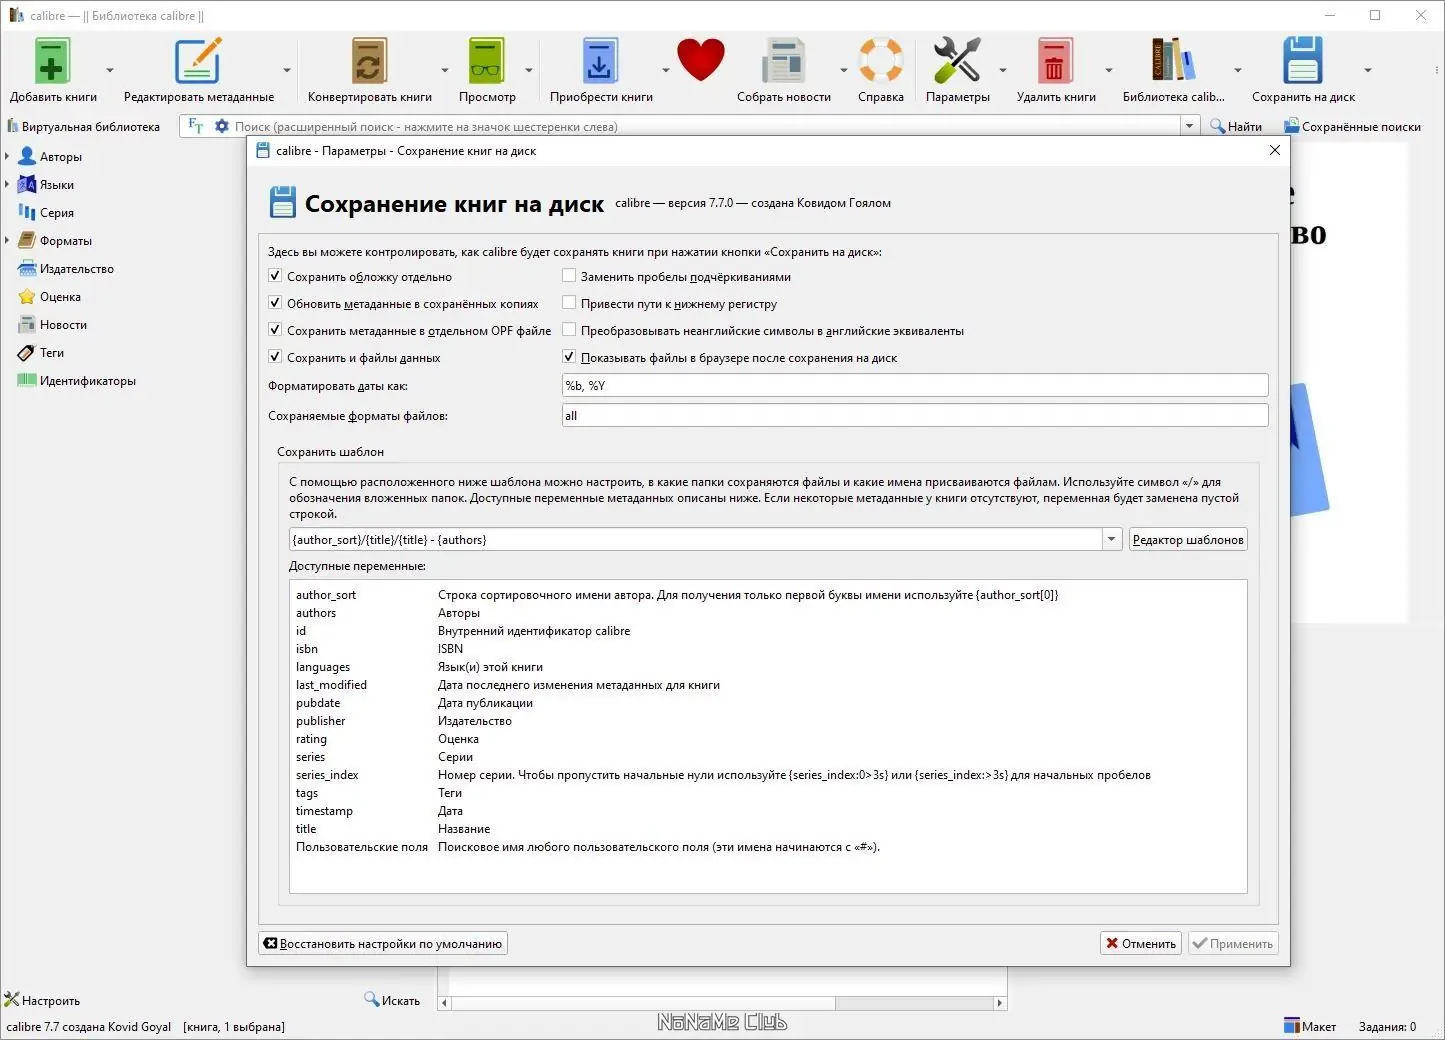
Task: Click the Параметры wrench icon
Action: click(x=957, y=61)
